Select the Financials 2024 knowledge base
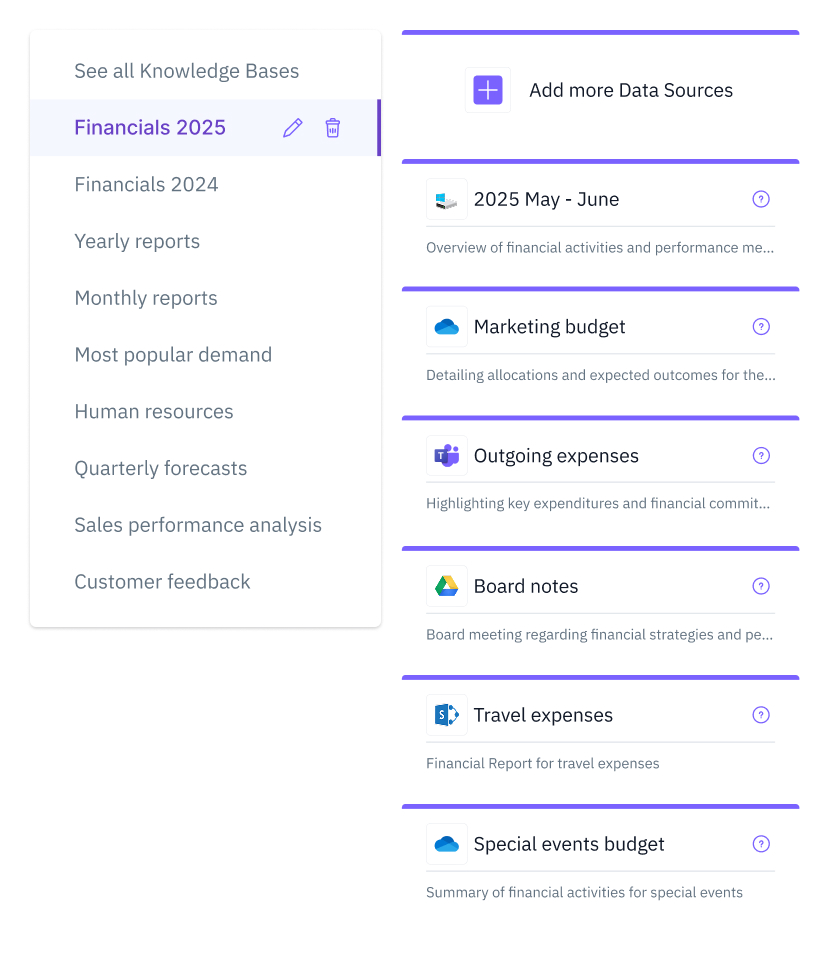Image resolution: width=833 pixels, height=954 pixels. pos(146,185)
